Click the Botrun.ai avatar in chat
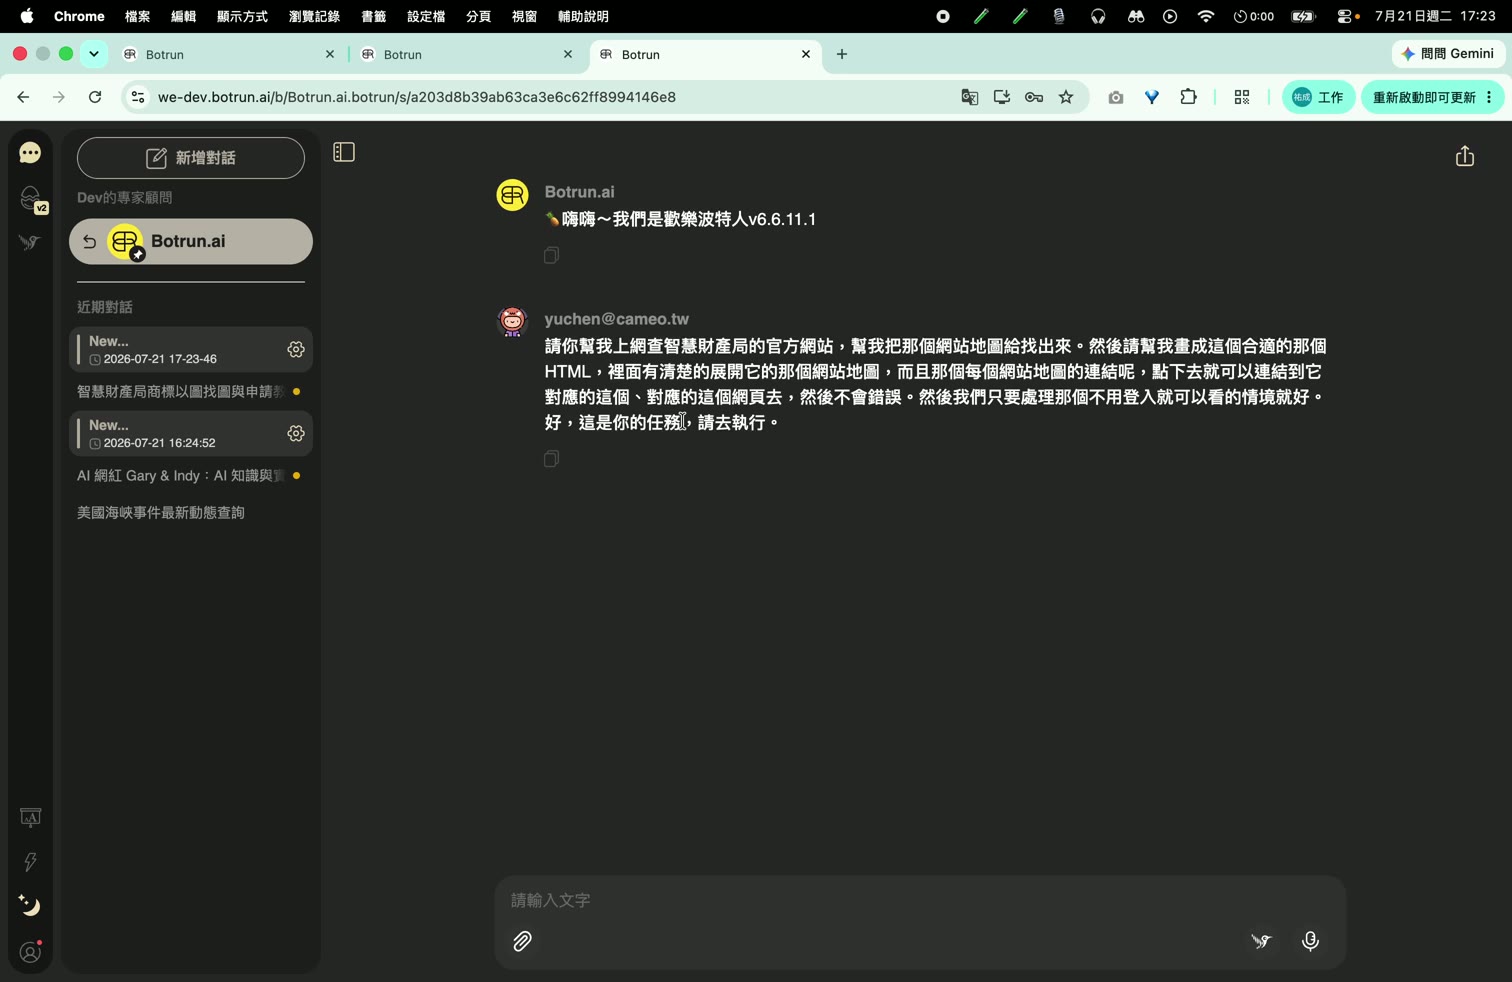1512x982 pixels. (x=512, y=194)
